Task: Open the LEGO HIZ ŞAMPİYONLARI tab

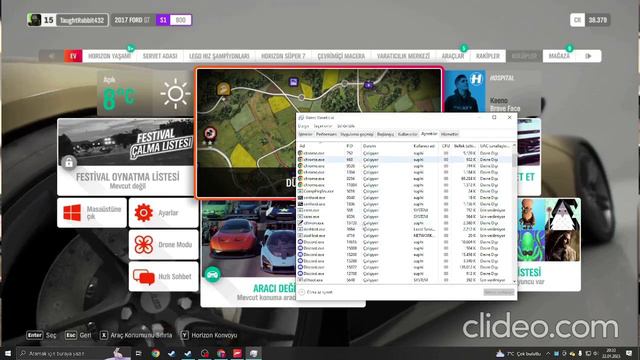Action: [x=219, y=56]
